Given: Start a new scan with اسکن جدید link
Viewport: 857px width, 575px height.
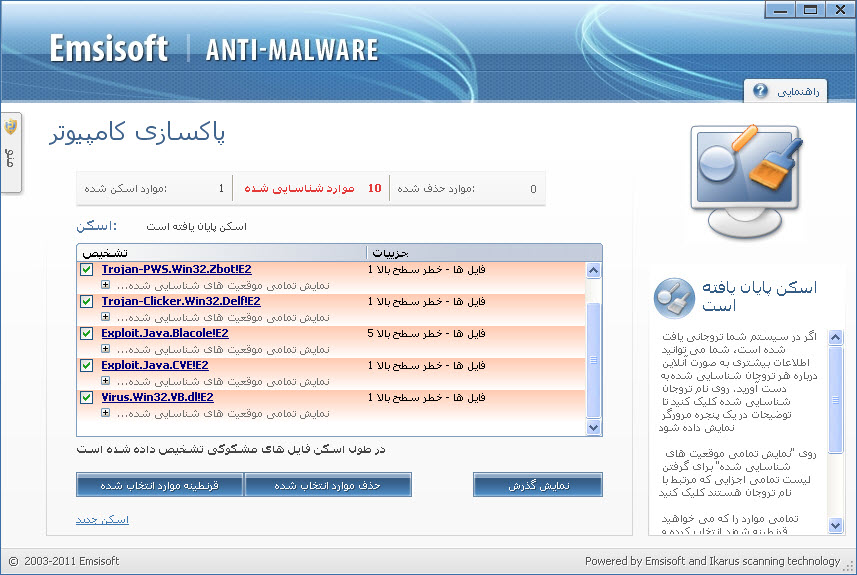Looking at the screenshot, I should tap(102, 519).
